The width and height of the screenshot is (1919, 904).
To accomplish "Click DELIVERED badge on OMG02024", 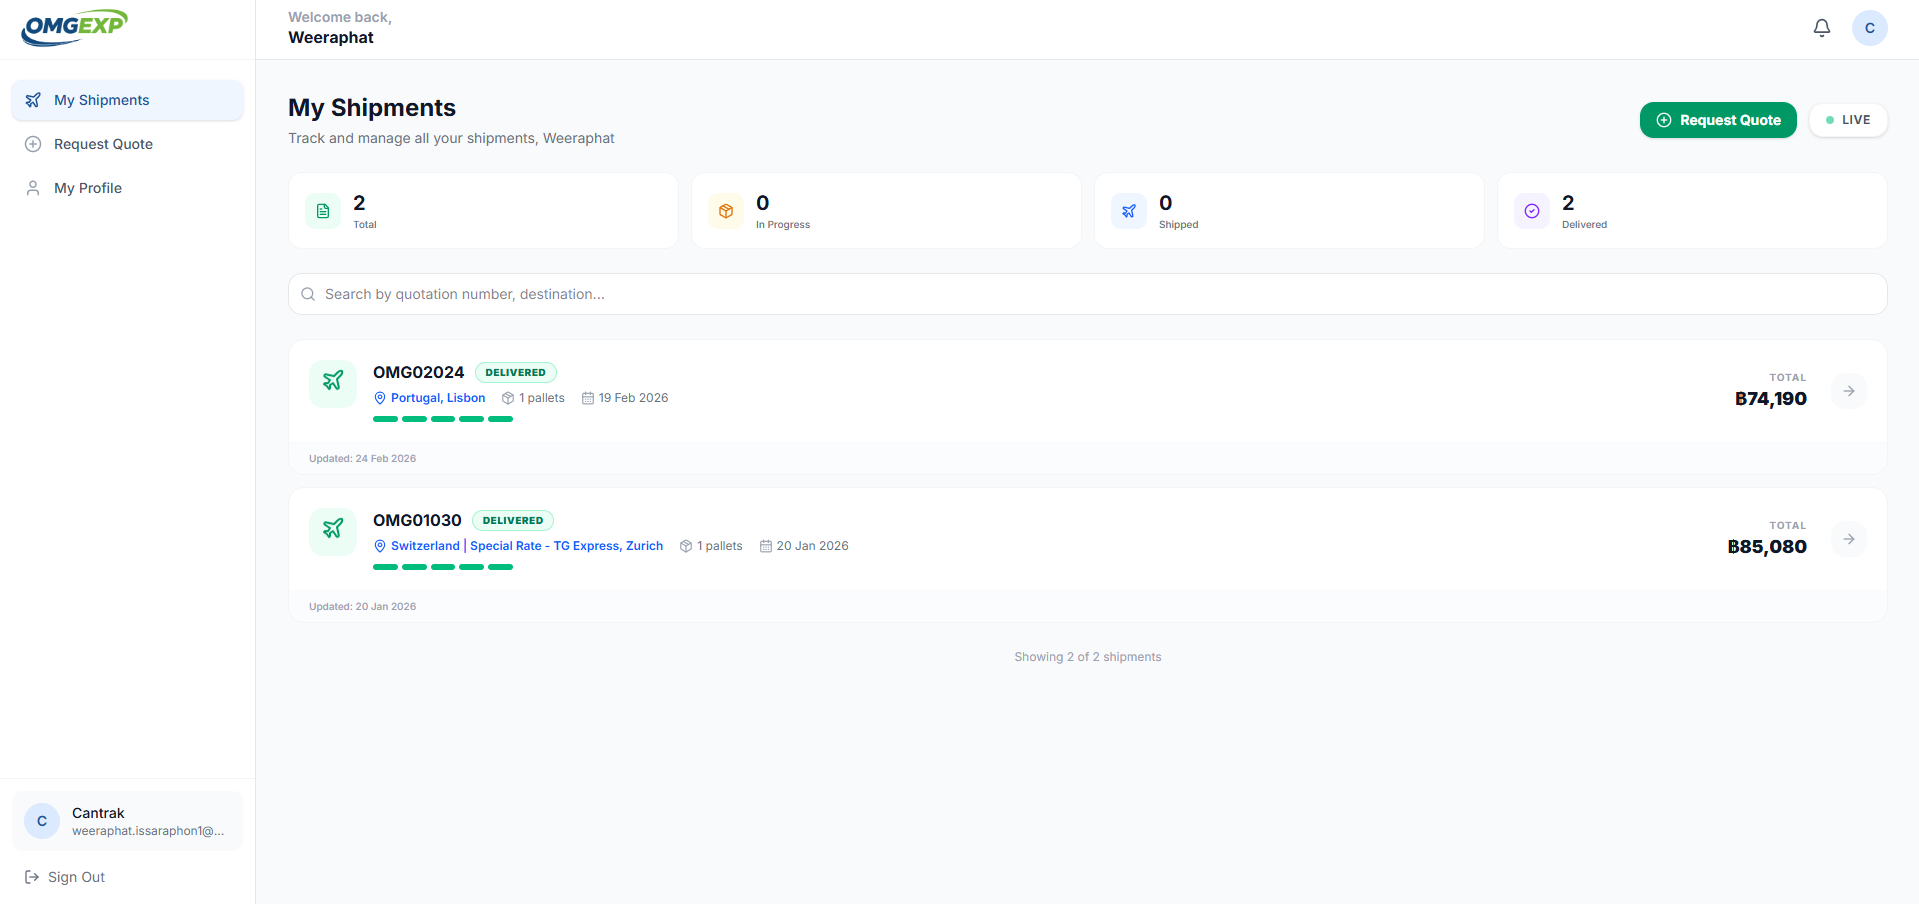I will (x=516, y=372).
